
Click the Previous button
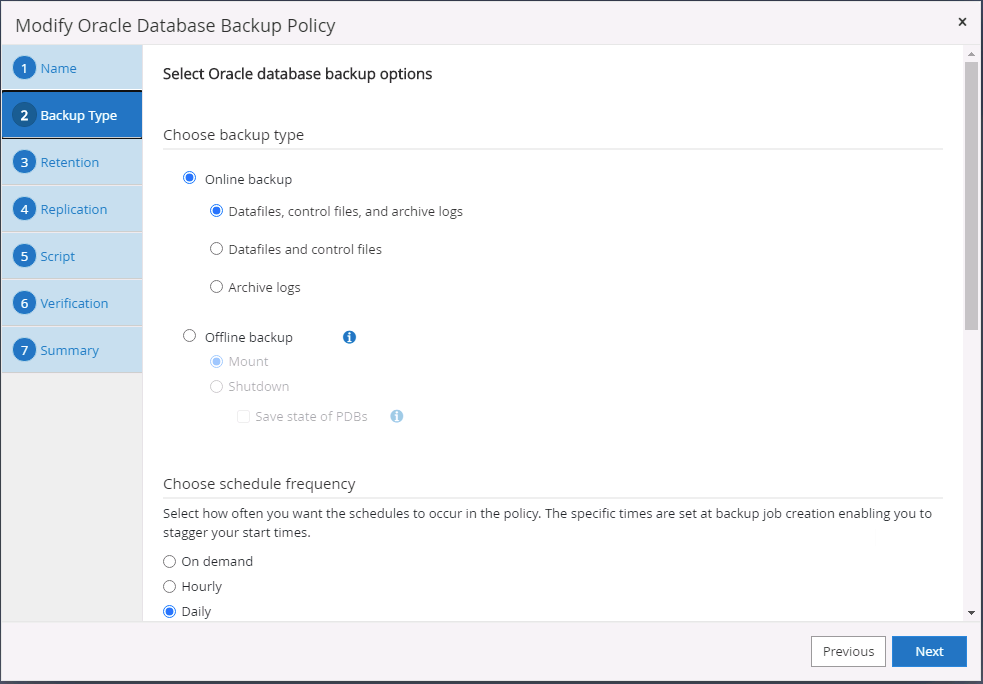click(x=848, y=651)
